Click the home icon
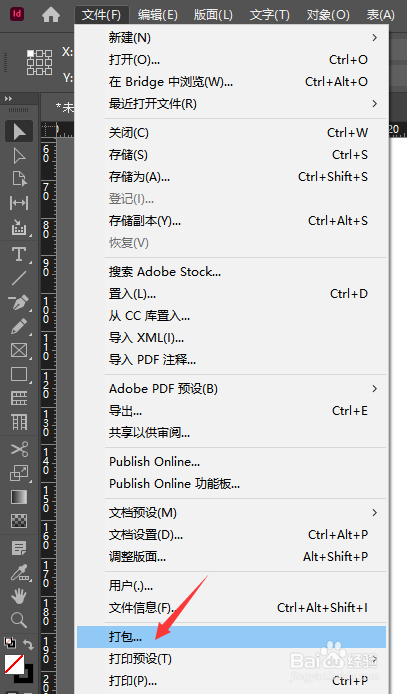 click(x=51, y=15)
